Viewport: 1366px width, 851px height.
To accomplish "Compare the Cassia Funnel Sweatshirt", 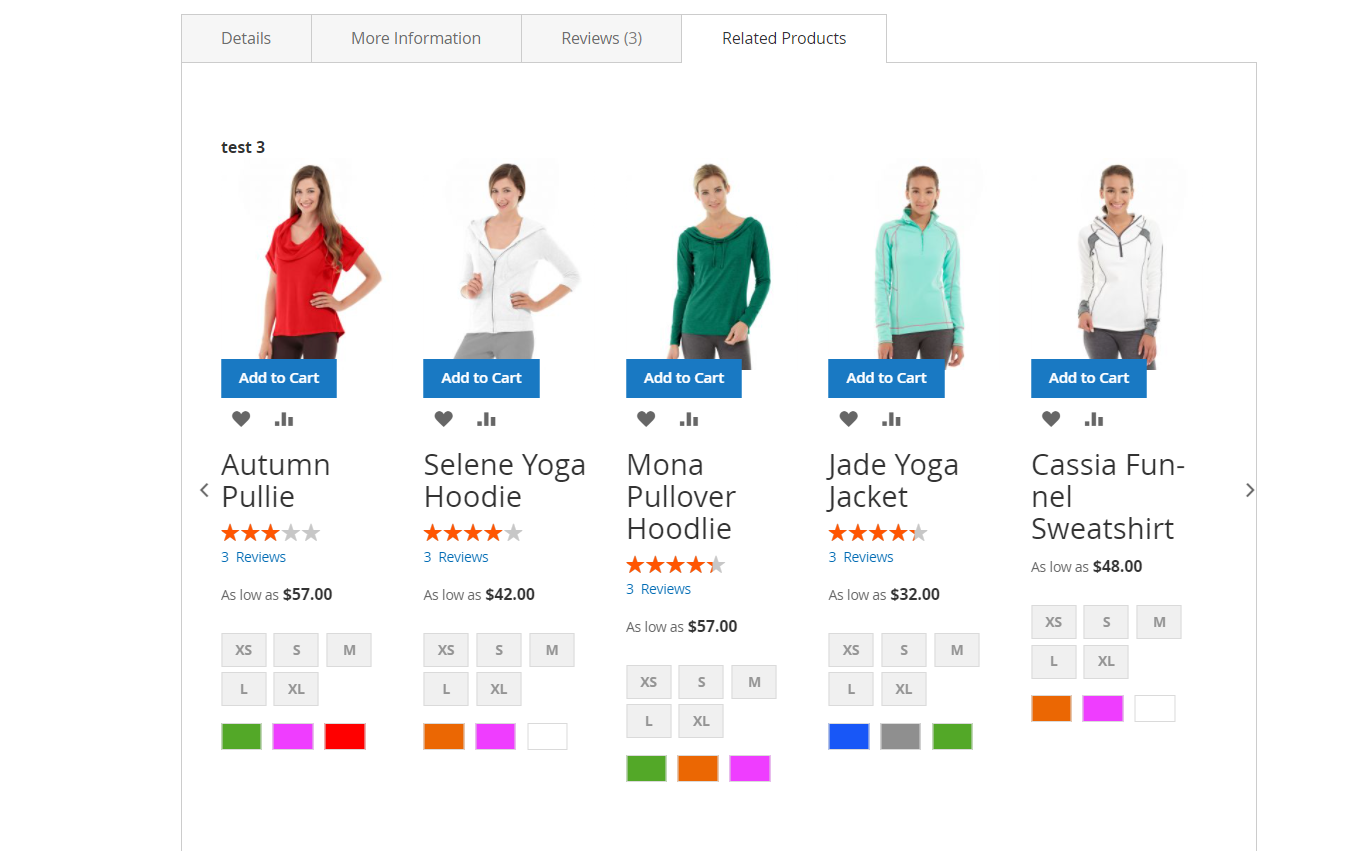I will (x=1094, y=419).
